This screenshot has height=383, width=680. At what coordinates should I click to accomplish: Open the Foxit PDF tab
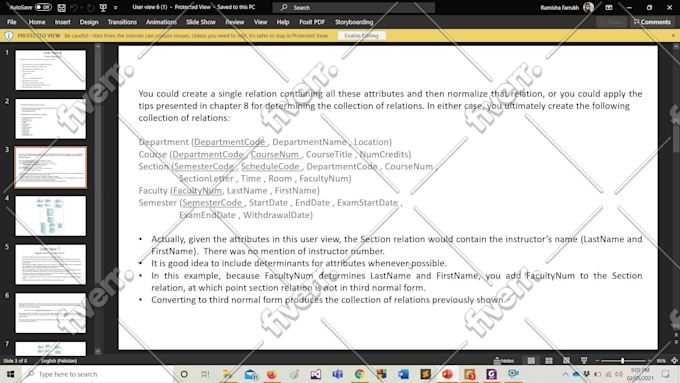coord(312,22)
